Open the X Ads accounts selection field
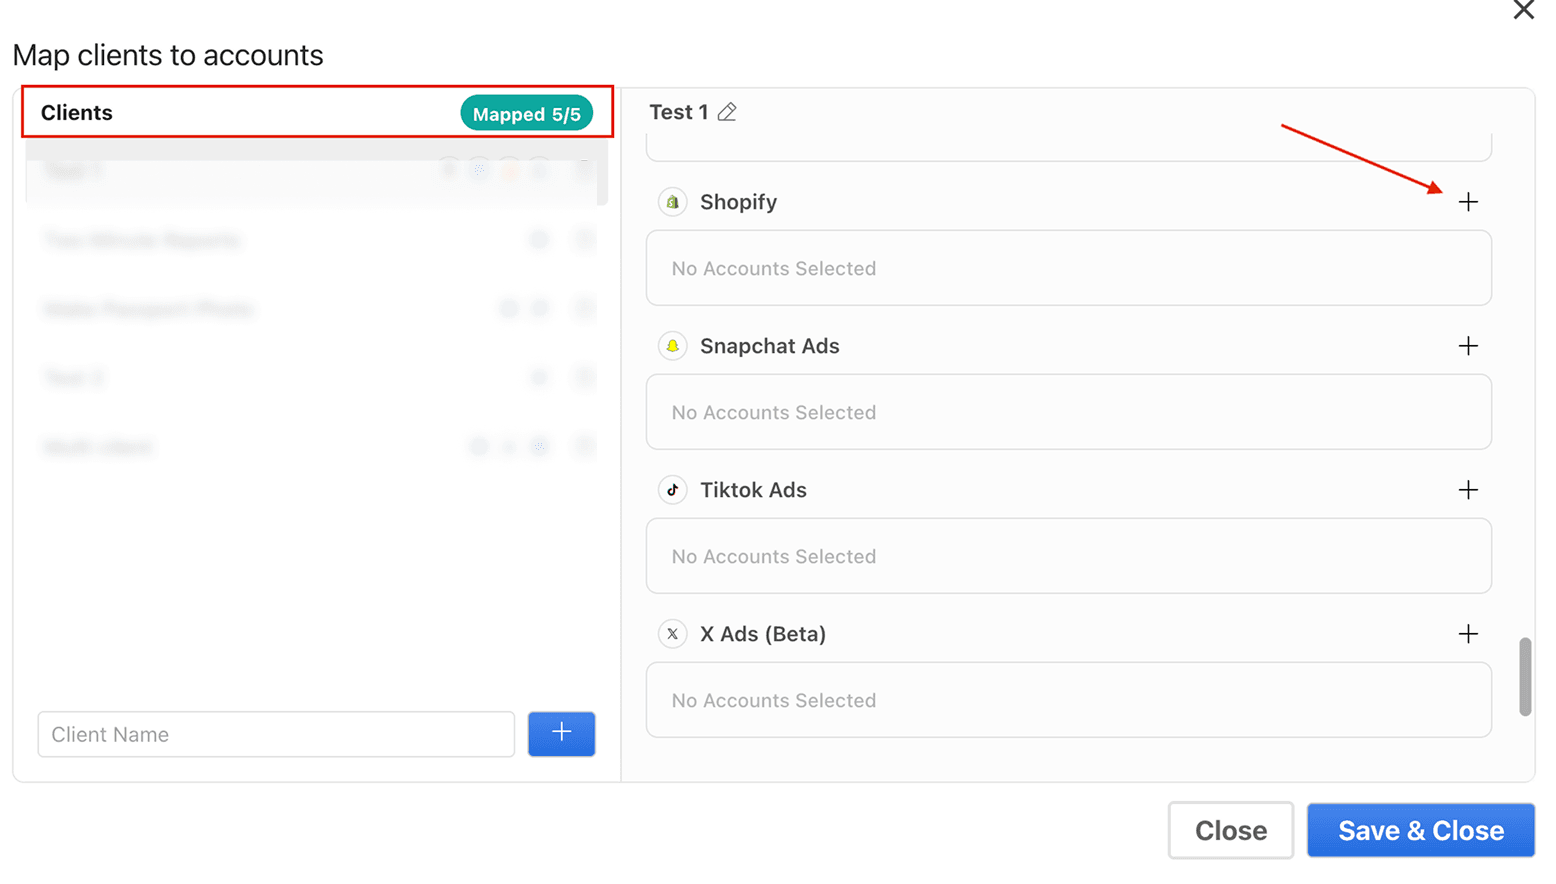1556x884 pixels. (1068, 700)
